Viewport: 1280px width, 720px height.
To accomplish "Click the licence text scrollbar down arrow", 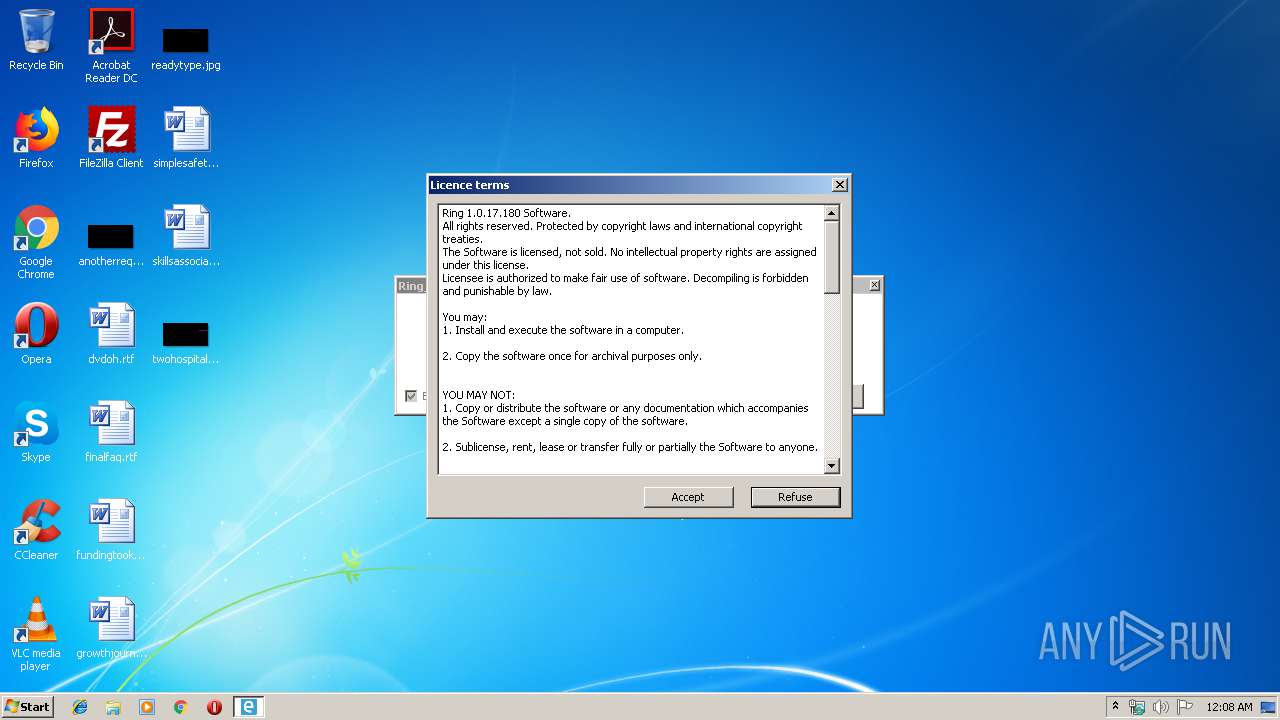I will pos(832,466).
